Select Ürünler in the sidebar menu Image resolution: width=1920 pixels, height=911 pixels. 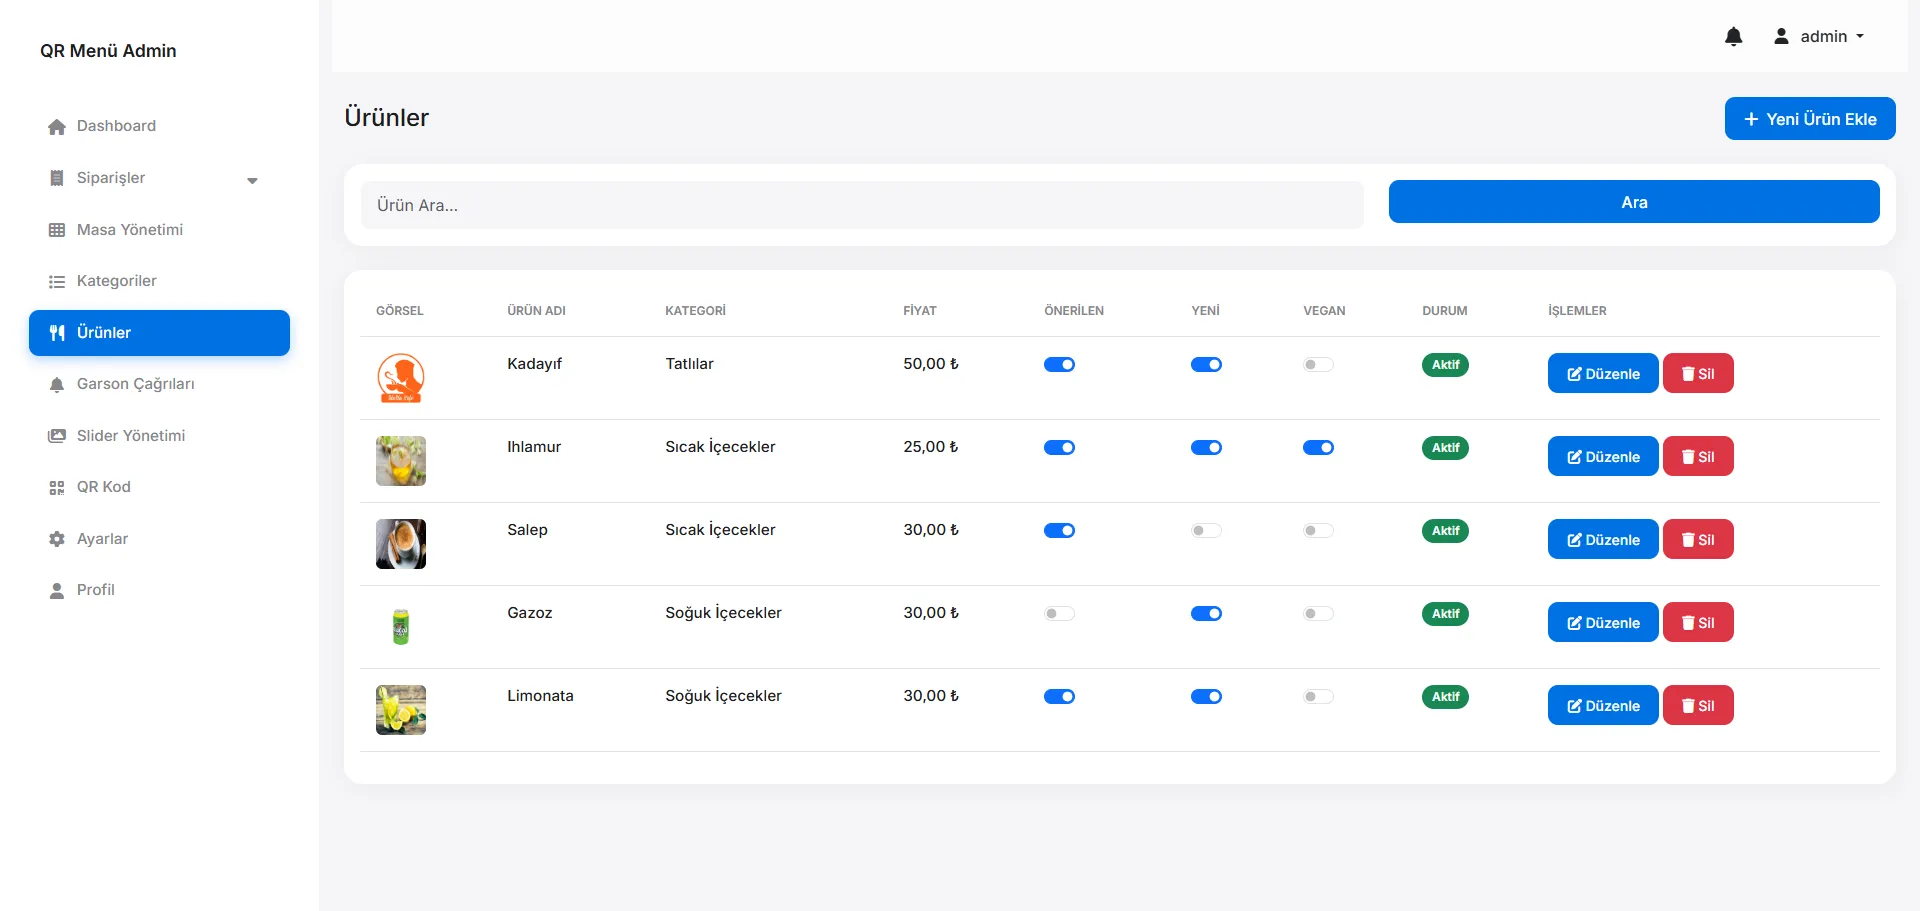pyautogui.click(x=159, y=333)
